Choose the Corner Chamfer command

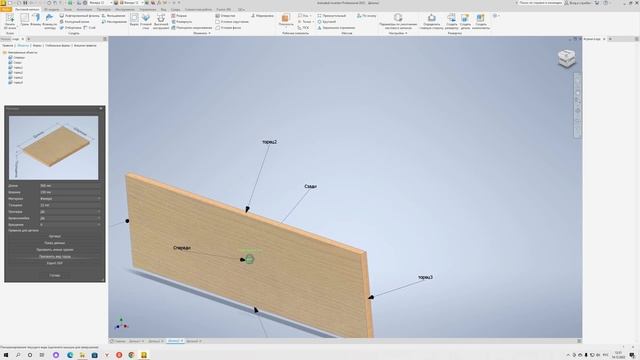[x=228, y=28]
